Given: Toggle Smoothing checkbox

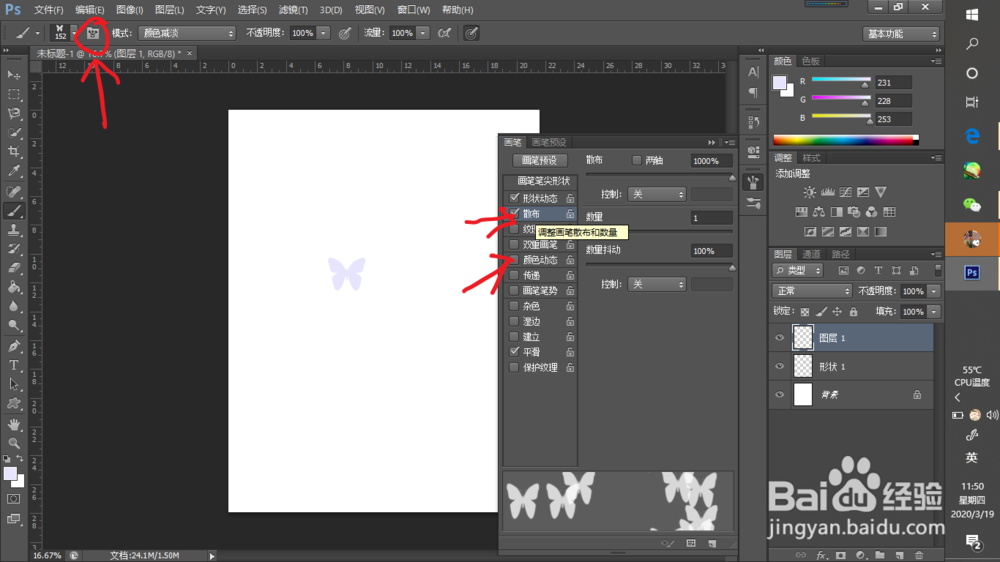Looking at the screenshot, I should 514,351.
